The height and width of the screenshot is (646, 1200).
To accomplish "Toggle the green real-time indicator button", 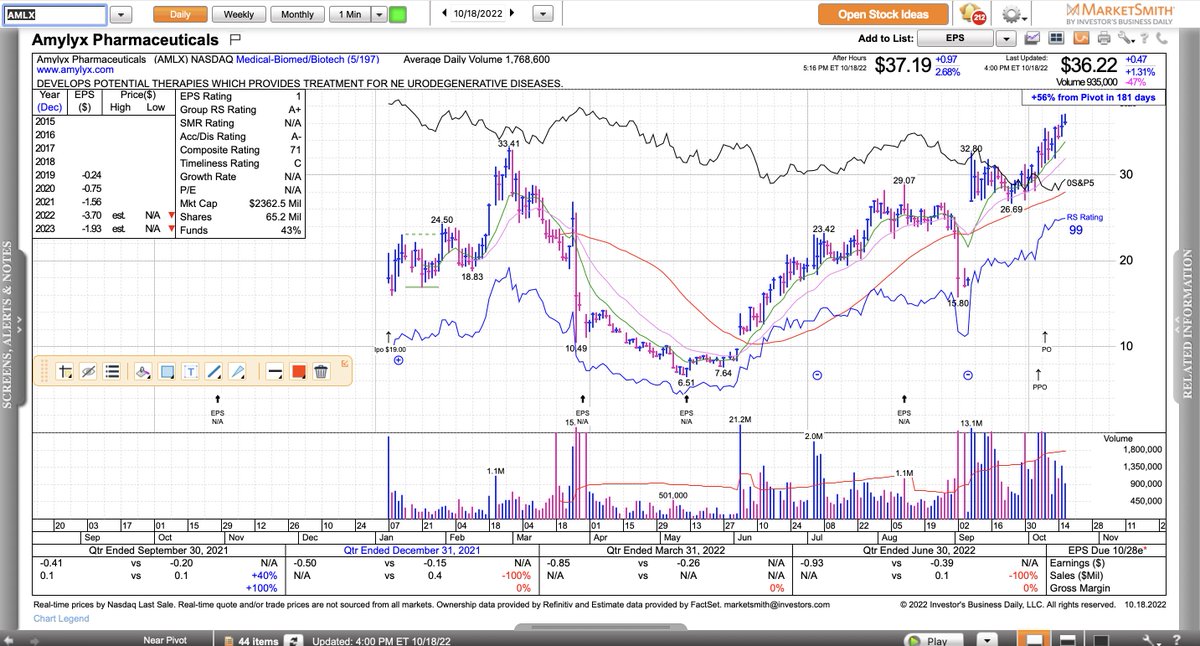I will click(x=398, y=15).
